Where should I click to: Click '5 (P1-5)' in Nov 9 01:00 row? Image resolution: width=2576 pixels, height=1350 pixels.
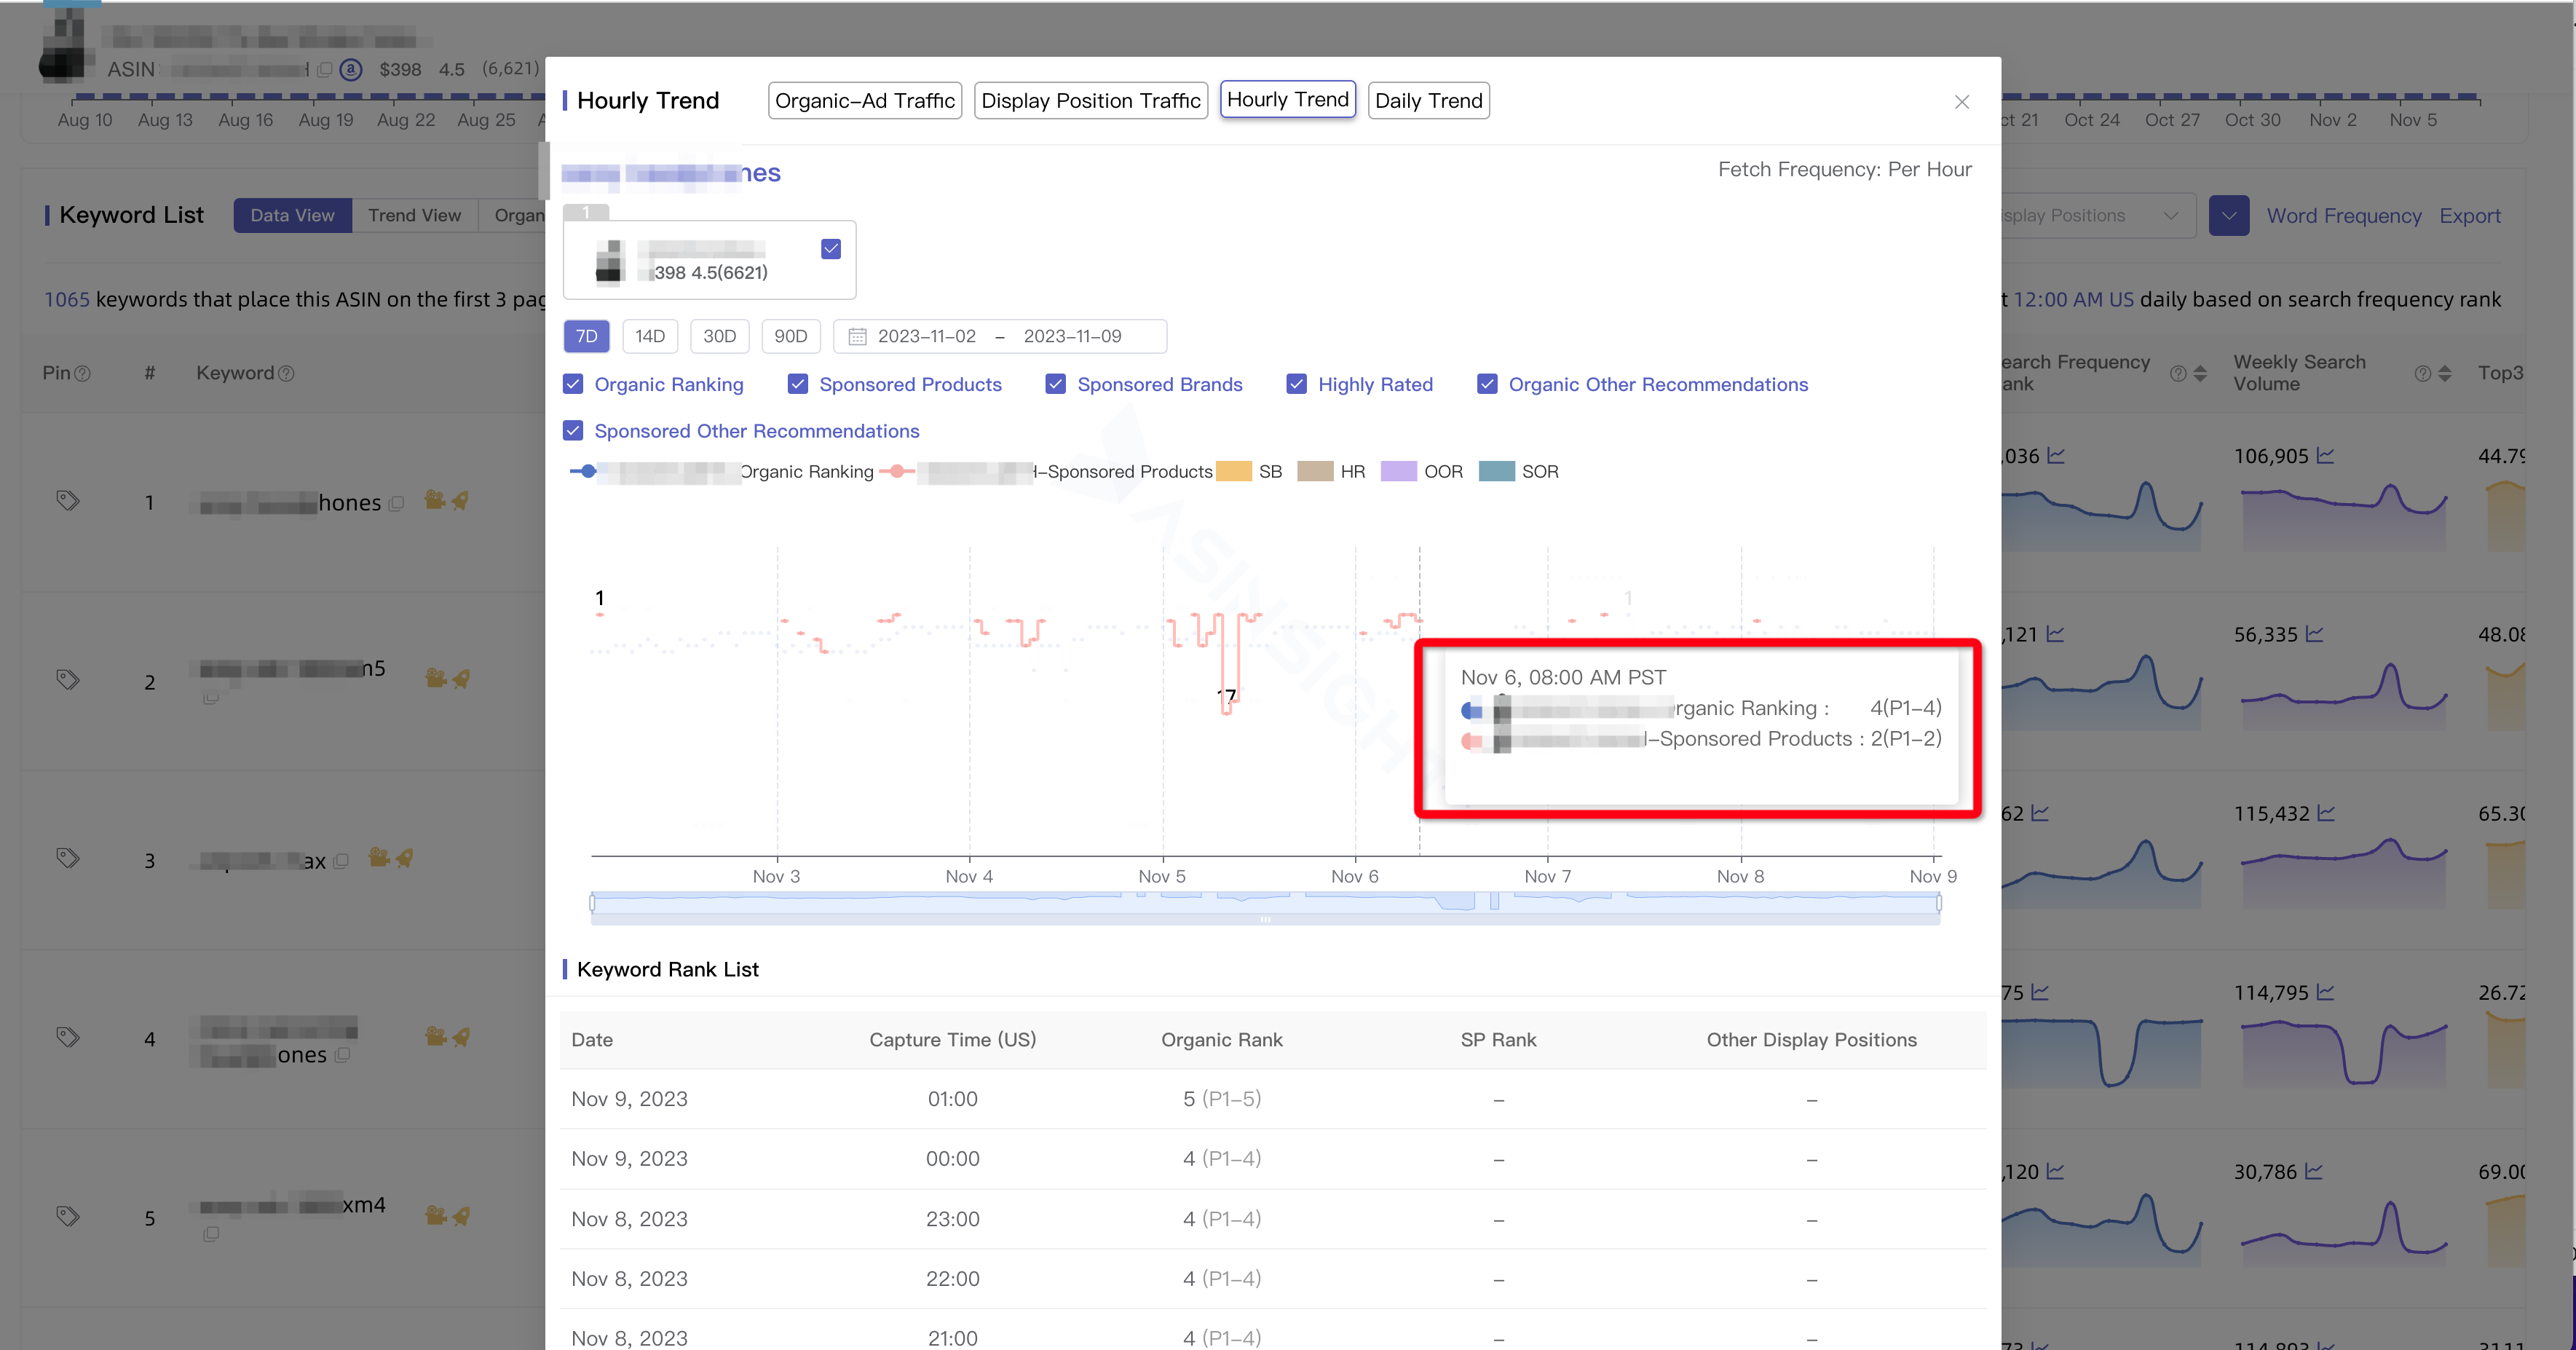pos(1221,1099)
